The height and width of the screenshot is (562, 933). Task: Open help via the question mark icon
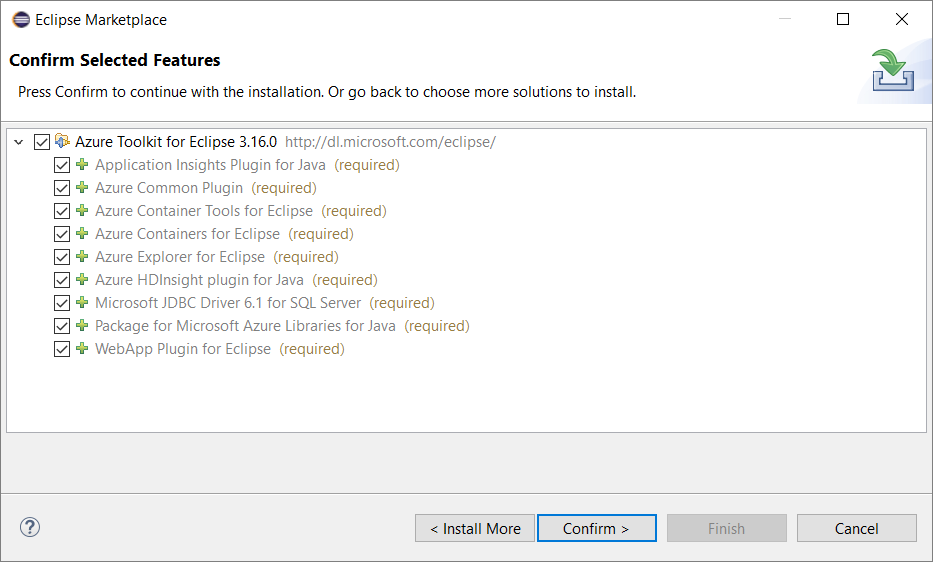click(30, 527)
